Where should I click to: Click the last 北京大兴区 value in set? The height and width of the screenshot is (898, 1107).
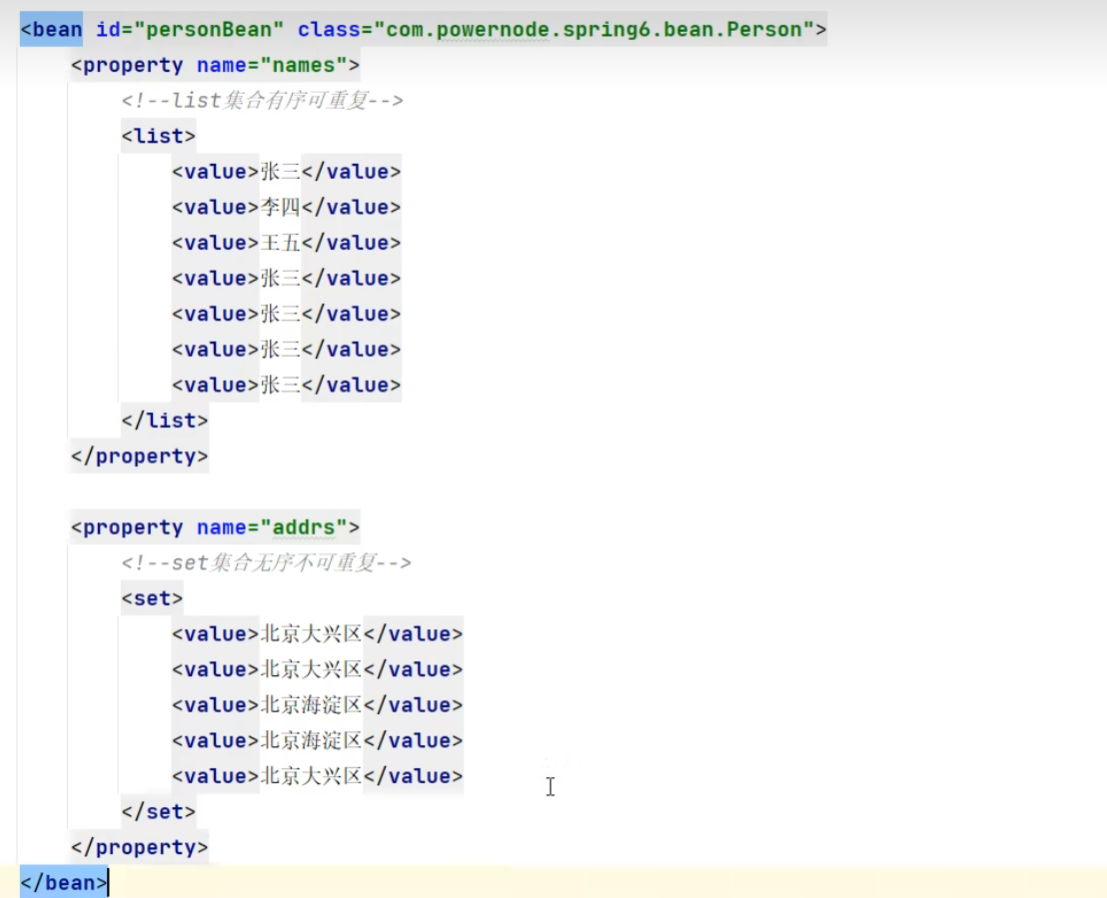[311, 776]
